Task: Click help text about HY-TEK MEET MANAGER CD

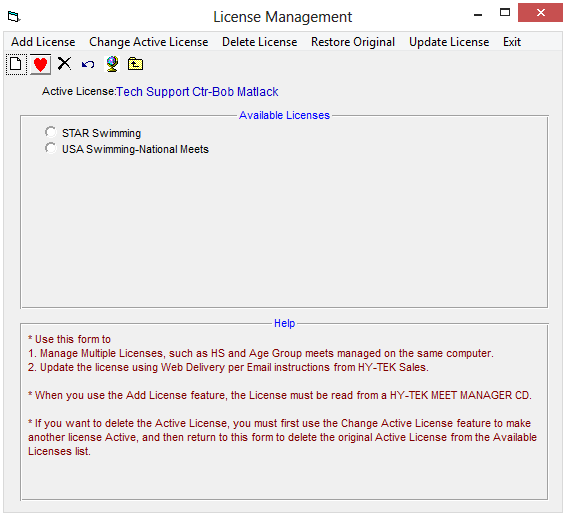Action: pos(280,395)
